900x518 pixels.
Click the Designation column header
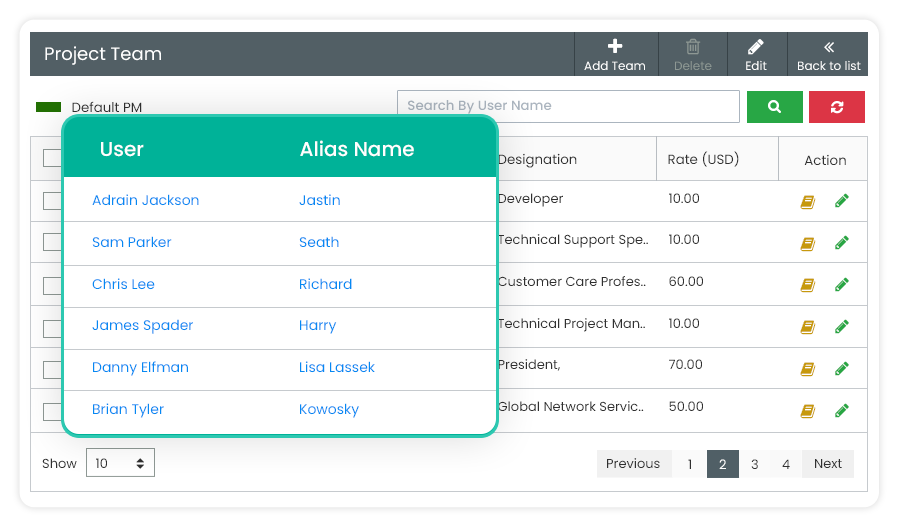pyautogui.click(x=537, y=159)
